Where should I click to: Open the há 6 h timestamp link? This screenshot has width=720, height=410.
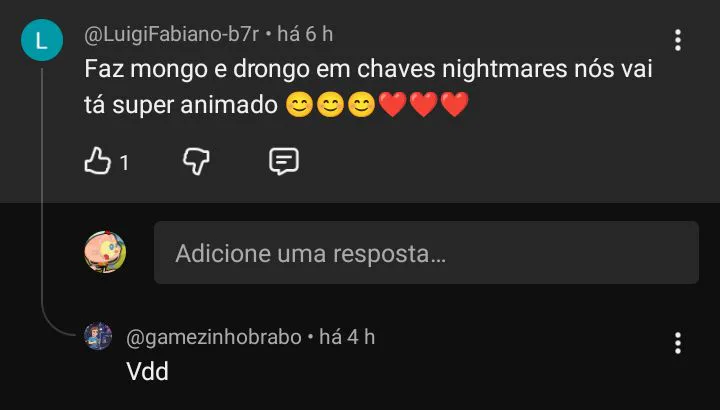305,34
